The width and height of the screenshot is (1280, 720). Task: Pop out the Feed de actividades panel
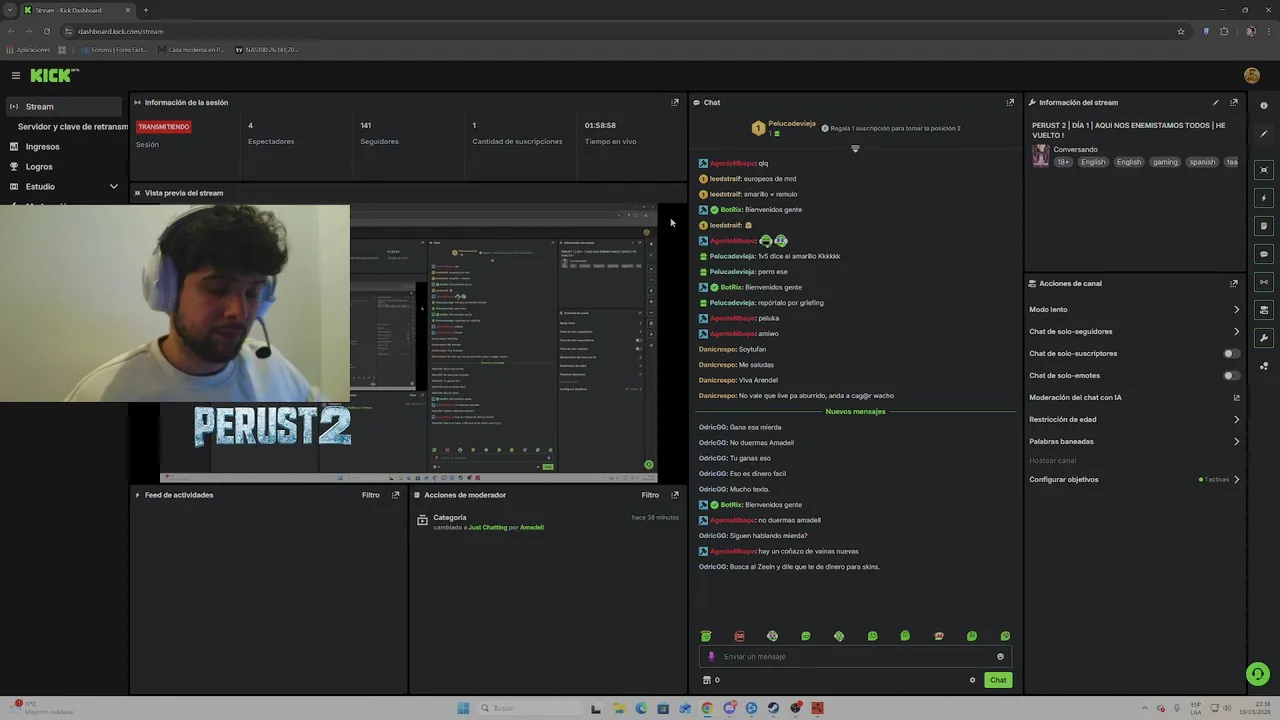coord(395,495)
